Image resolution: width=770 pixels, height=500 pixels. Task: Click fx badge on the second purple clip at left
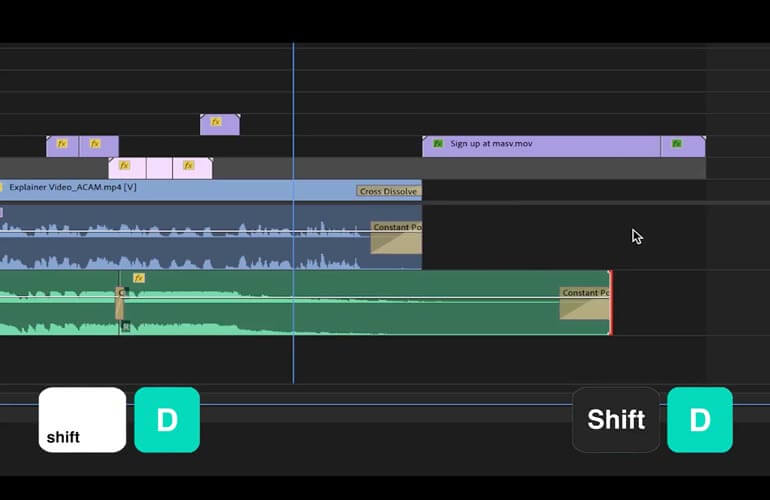[95, 143]
